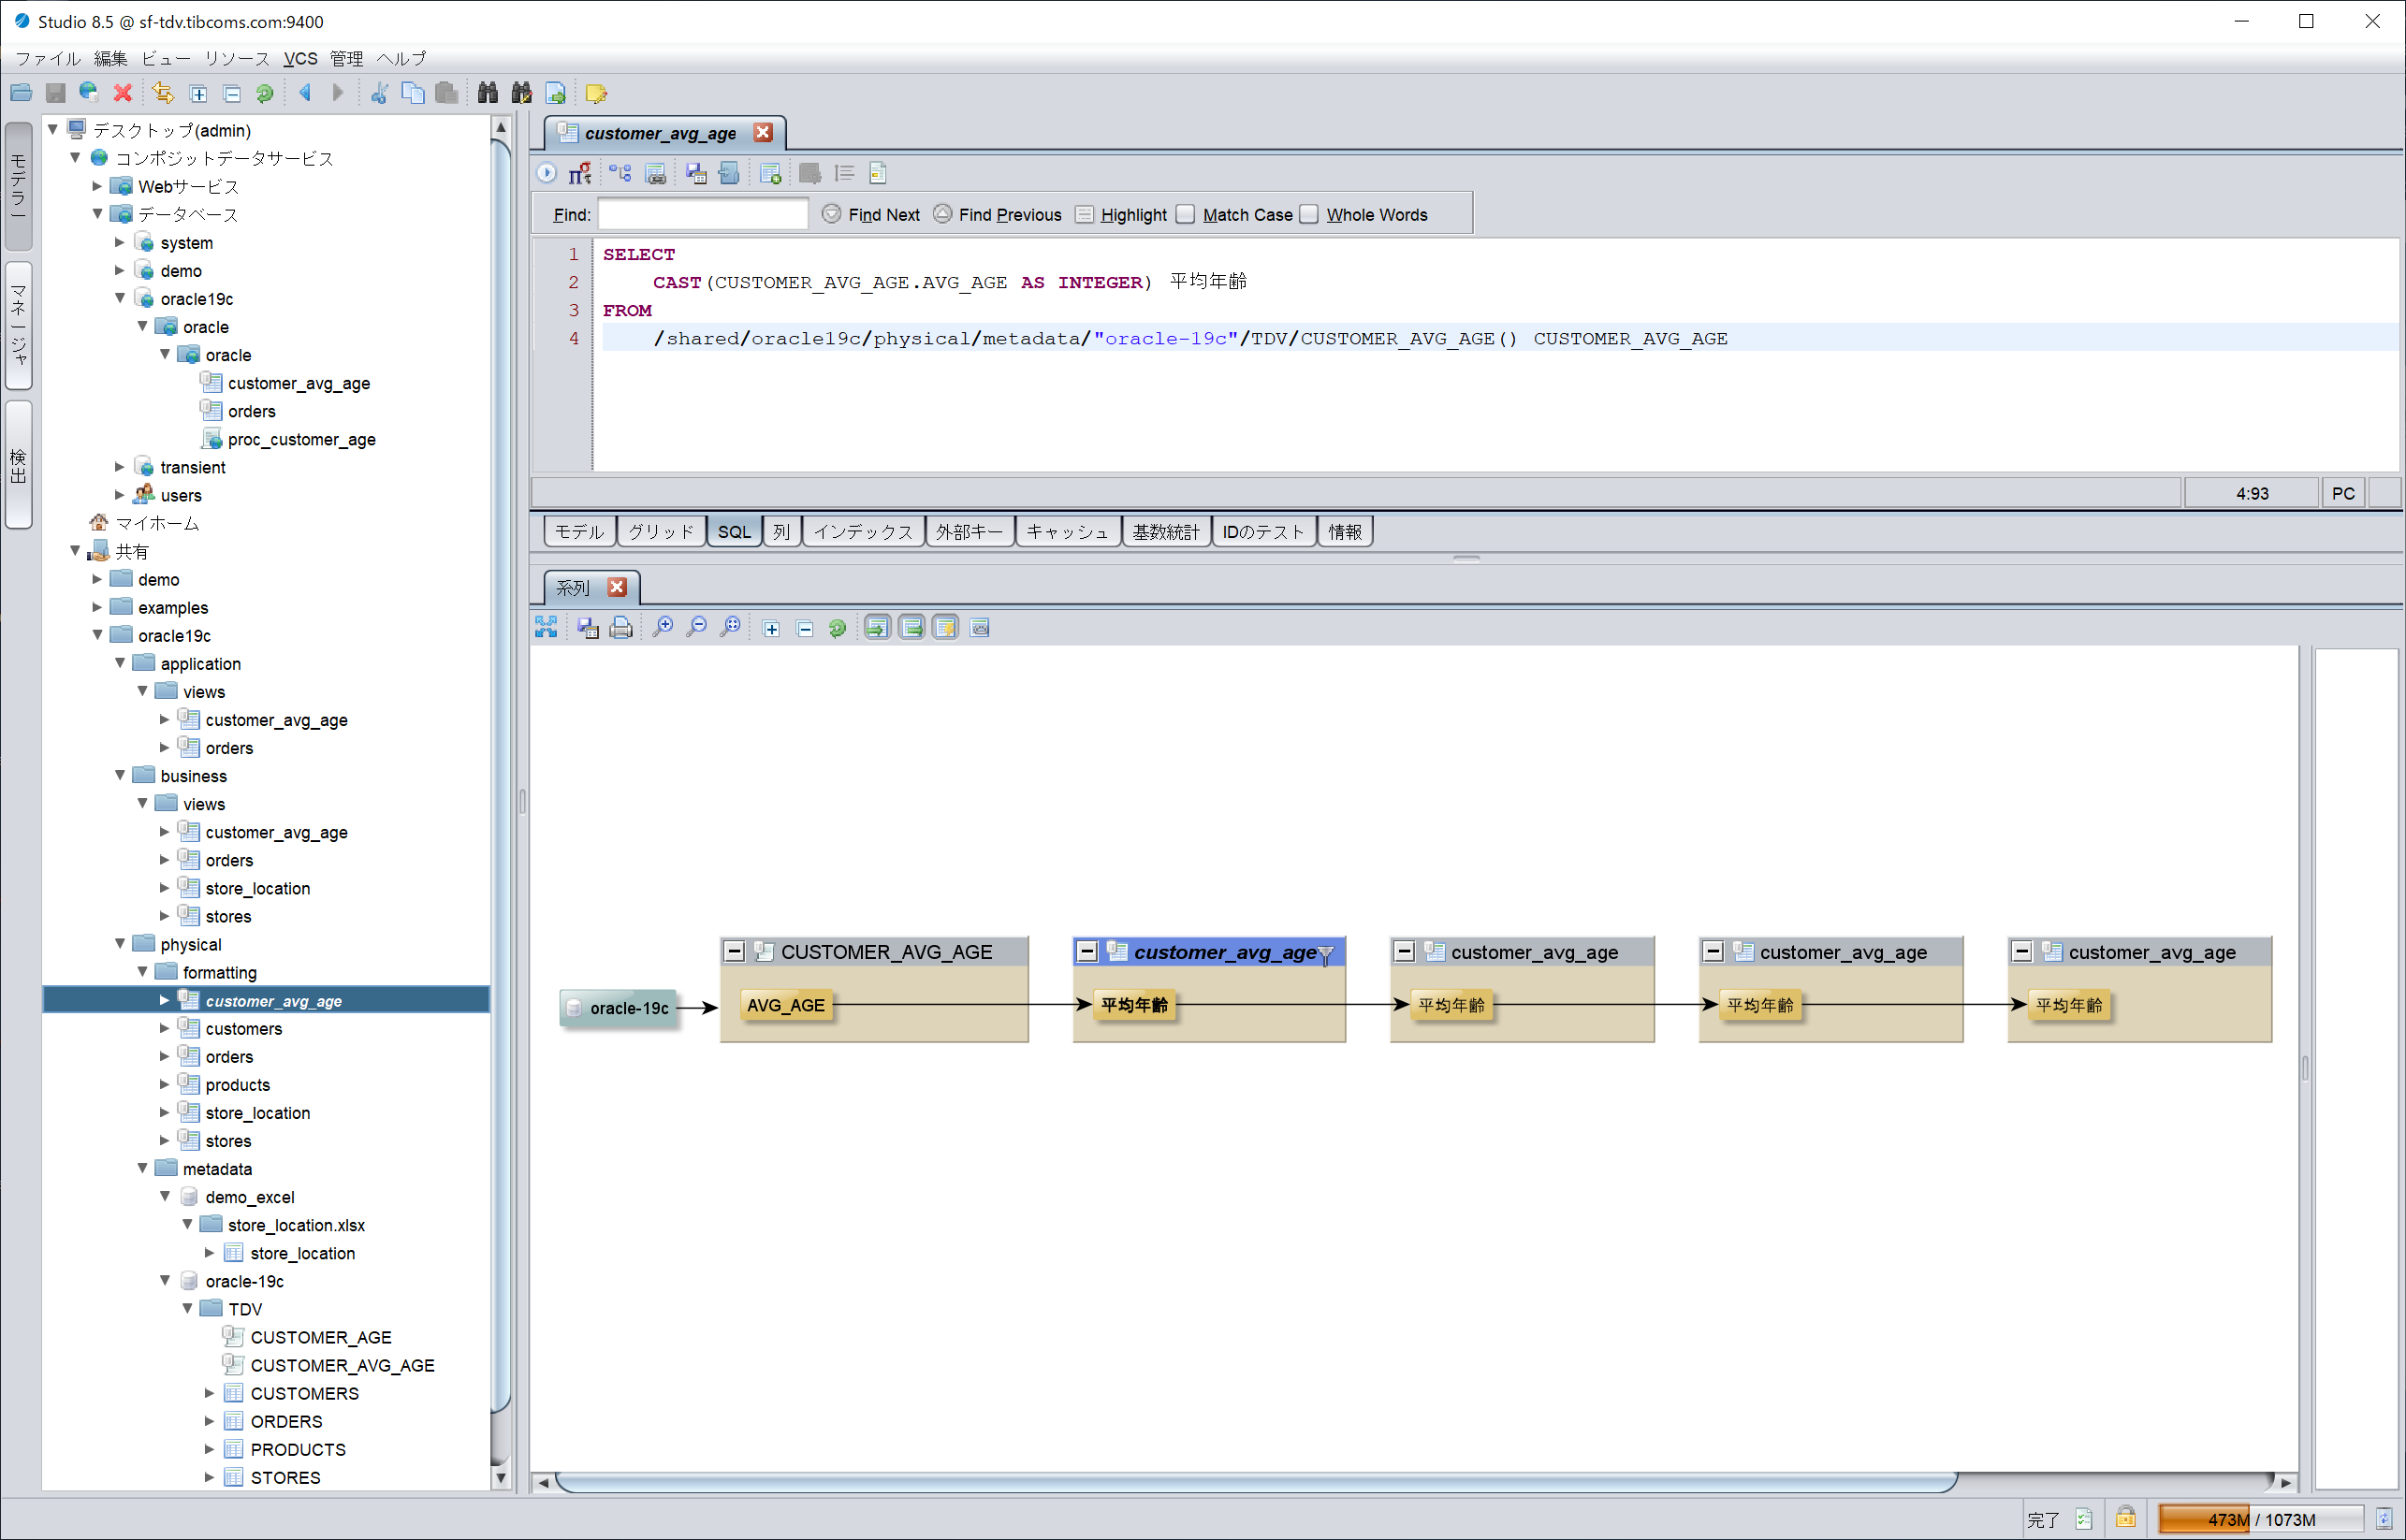
Task: Open the ヘルプ menu
Action: tap(402, 58)
